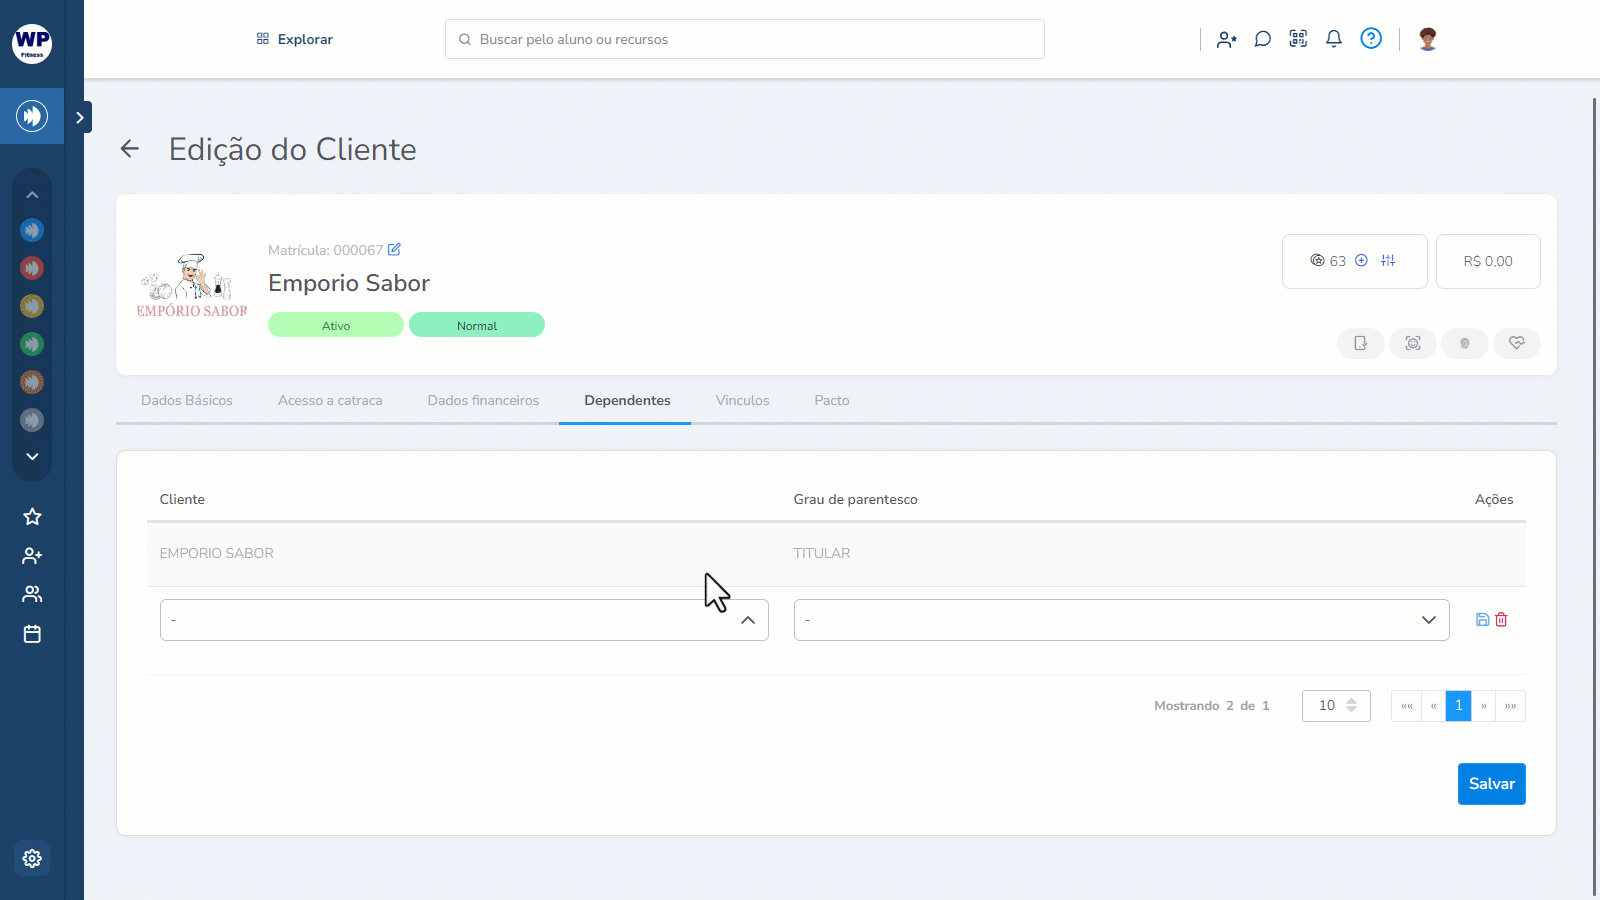
Task: Expand the Cliente dropdown field
Action: click(464, 620)
